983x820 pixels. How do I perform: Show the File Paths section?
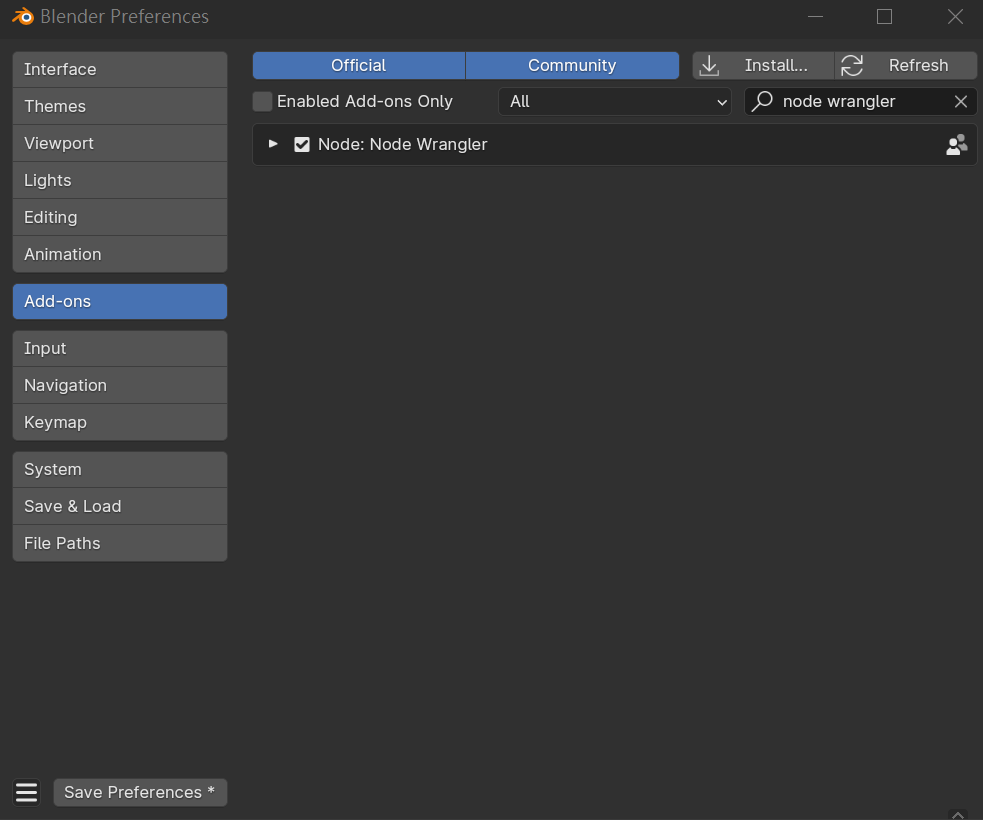point(120,544)
